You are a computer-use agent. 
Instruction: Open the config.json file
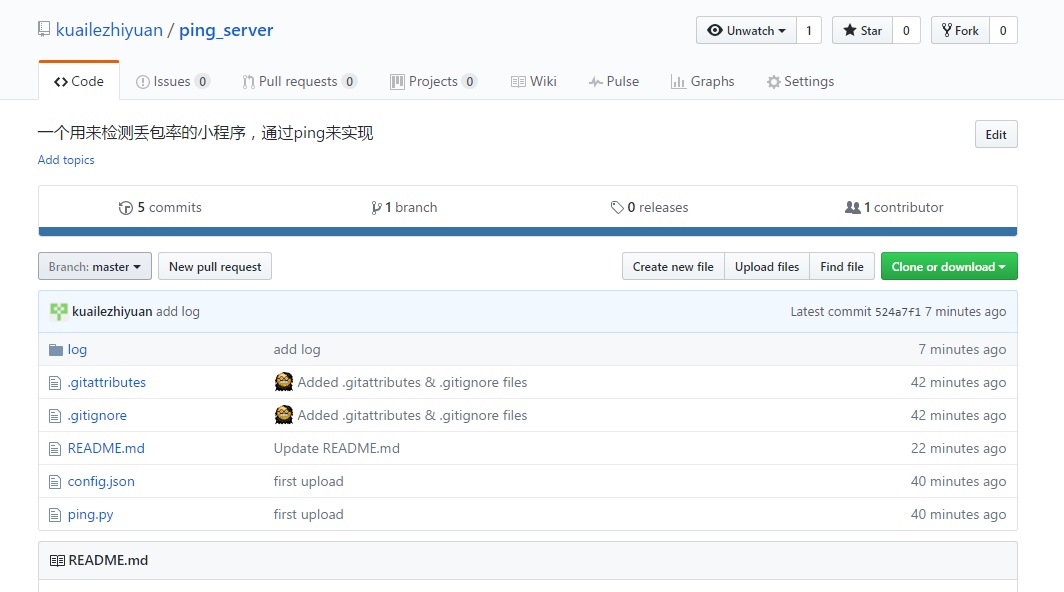click(x=101, y=482)
